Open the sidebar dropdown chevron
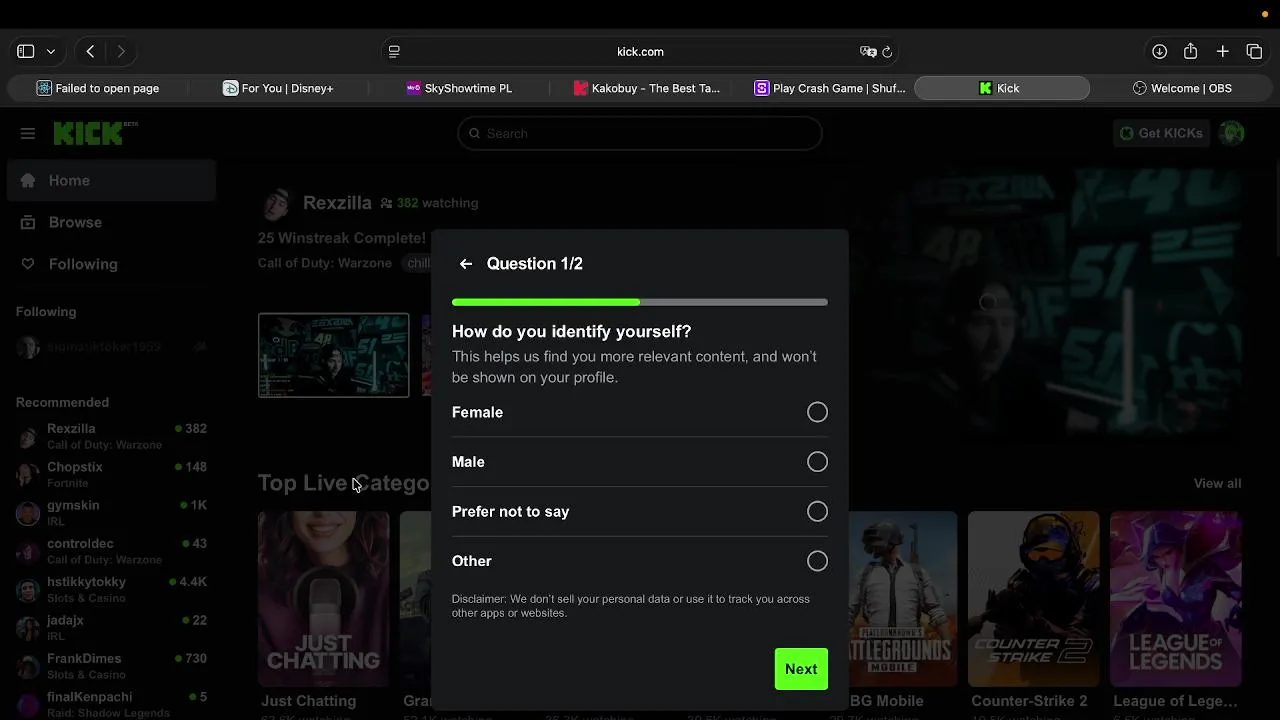The width and height of the screenshot is (1280, 720). point(50,51)
